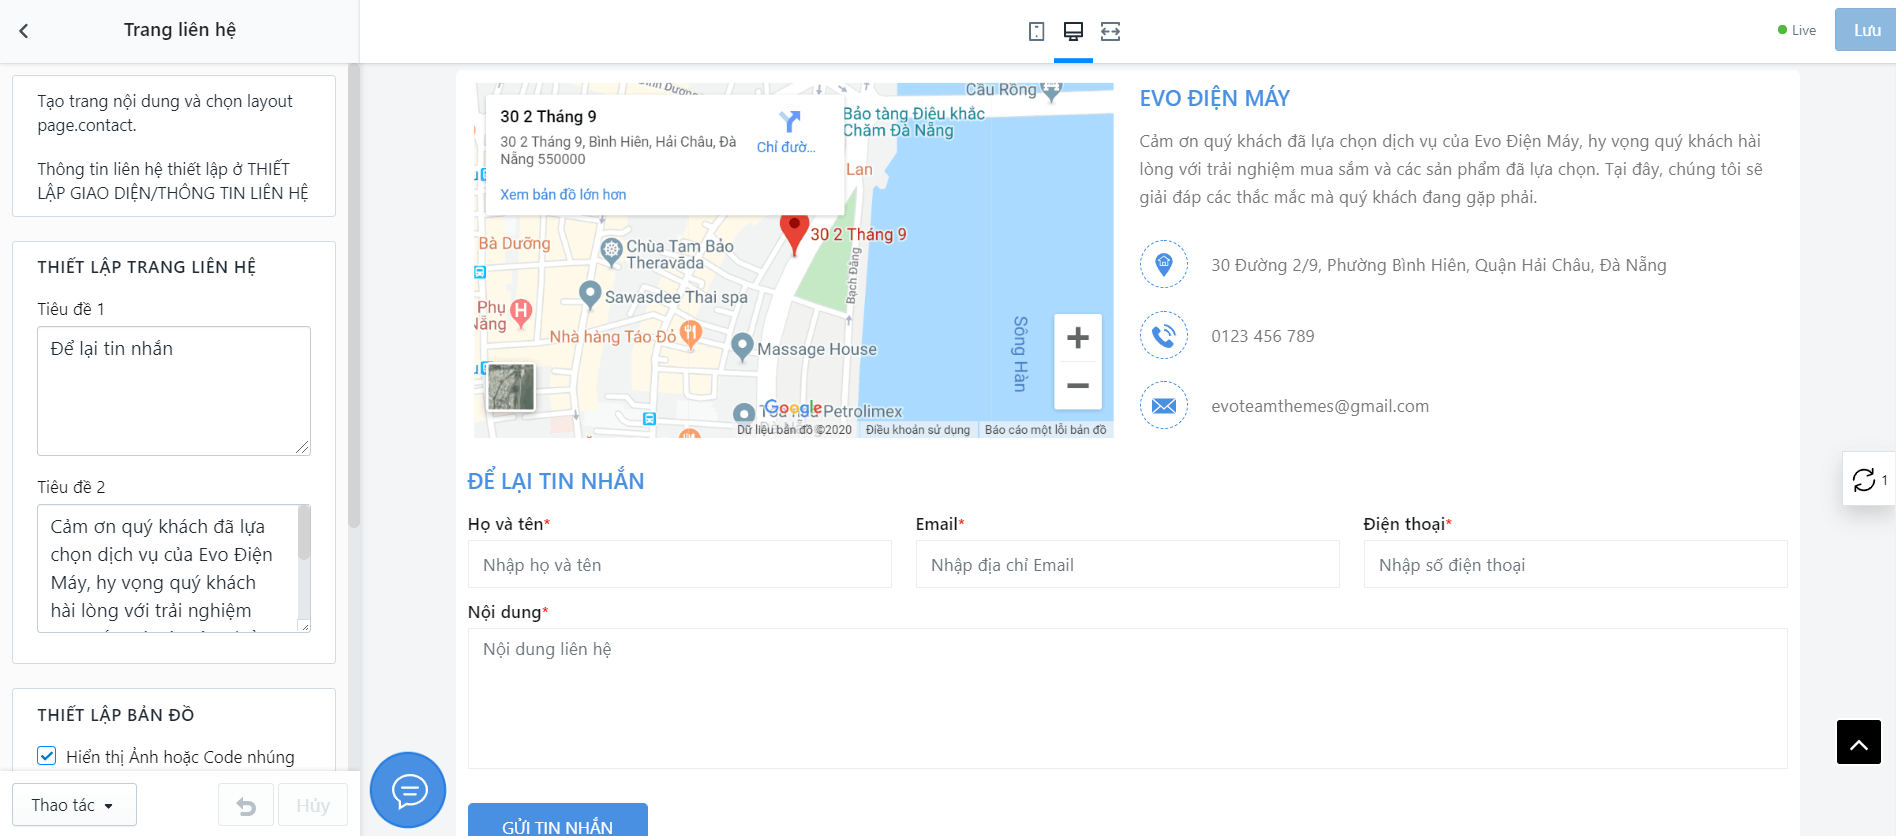Edit the Tiêu đề 1 textarea

point(174,391)
